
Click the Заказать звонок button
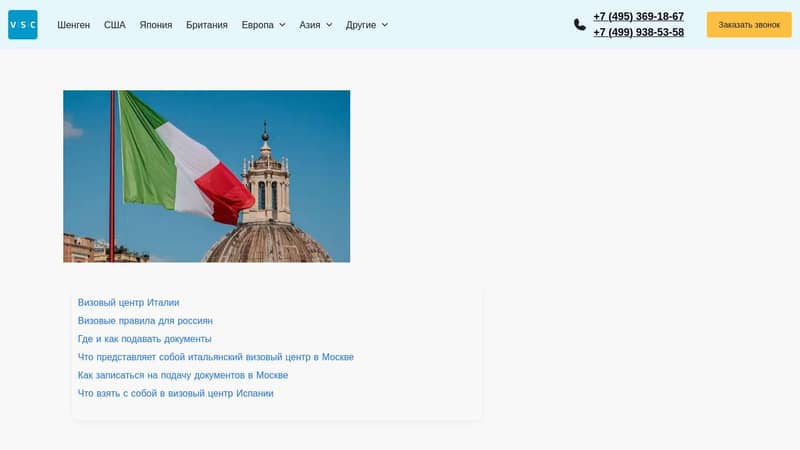click(749, 24)
